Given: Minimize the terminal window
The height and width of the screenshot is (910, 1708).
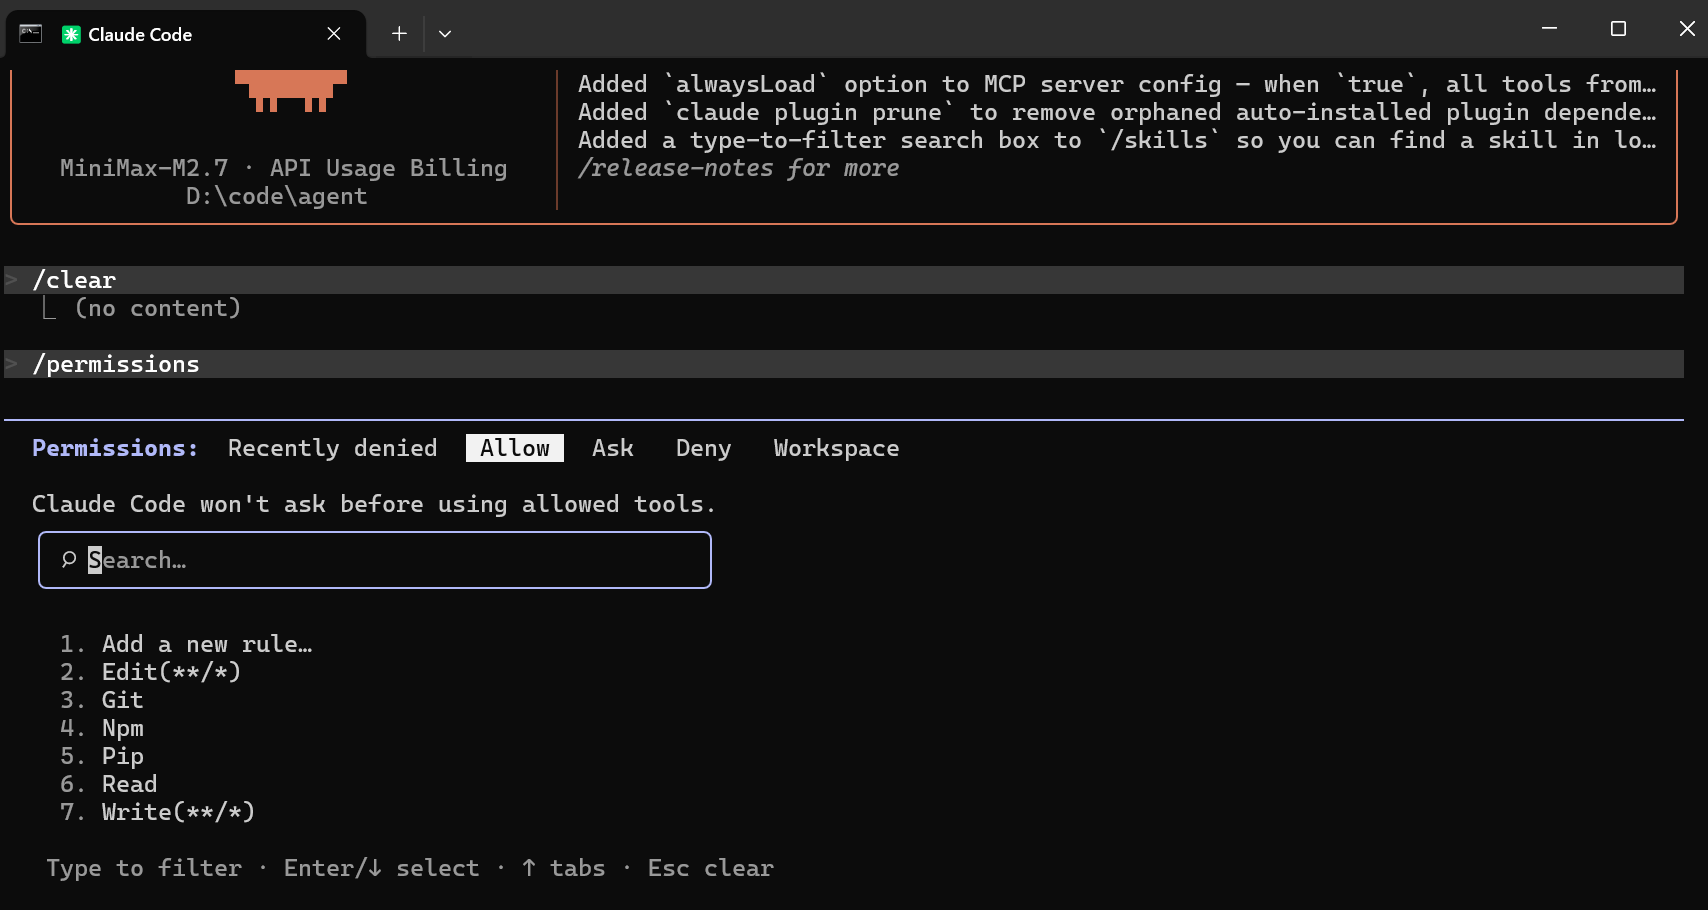Looking at the screenshot, I should click(x=1549, y=29).
